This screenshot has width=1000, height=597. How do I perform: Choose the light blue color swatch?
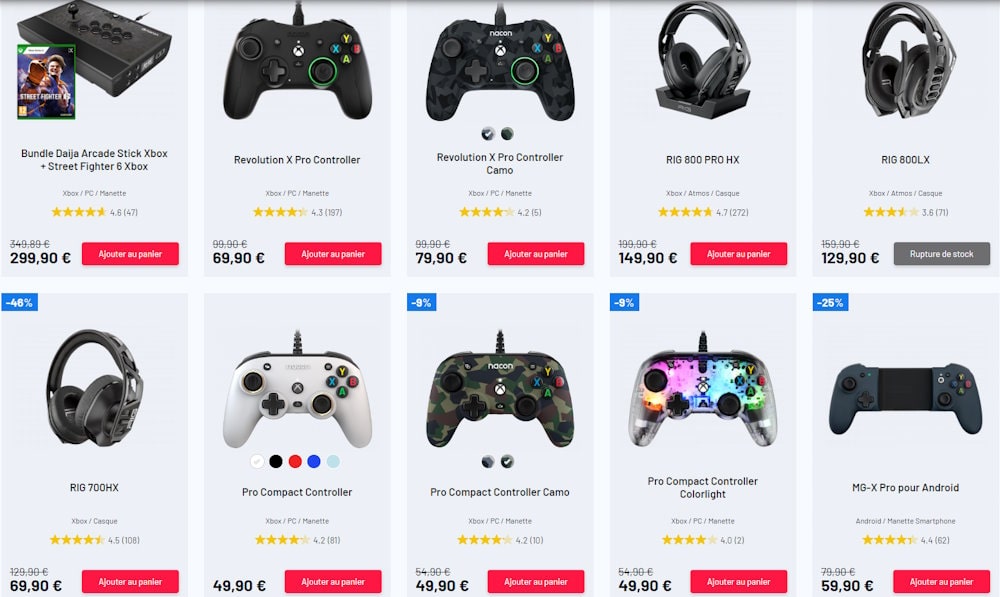333,461
